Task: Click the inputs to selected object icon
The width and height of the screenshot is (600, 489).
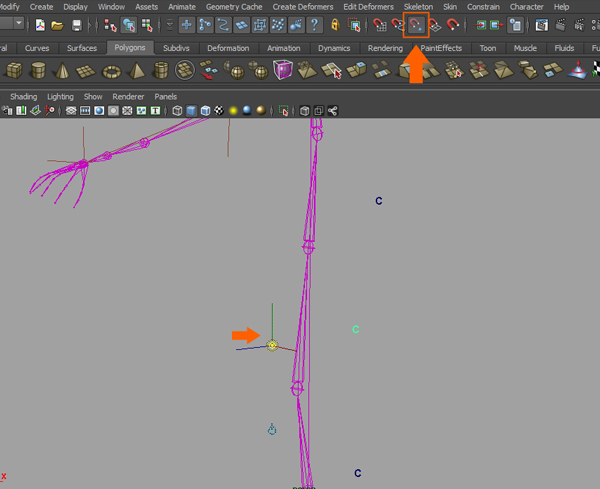Action: 481,25
